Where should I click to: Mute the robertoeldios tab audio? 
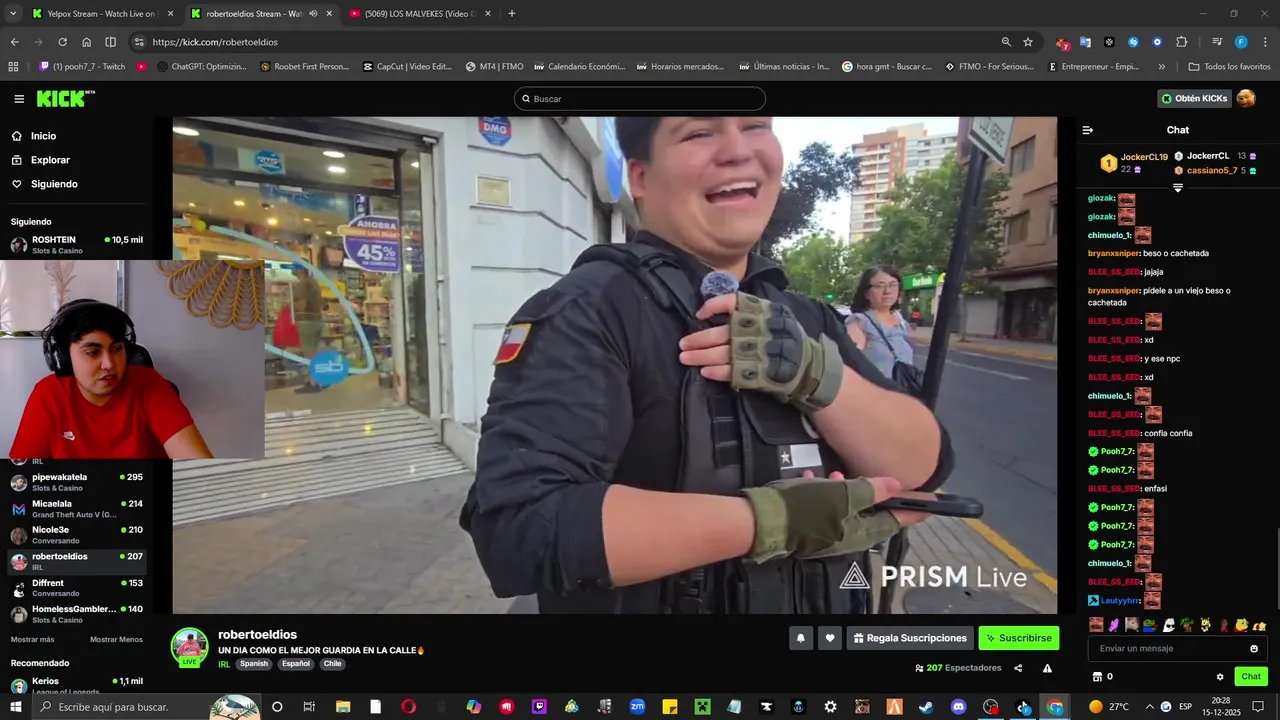pyautogui.click(x=313, y=14)
